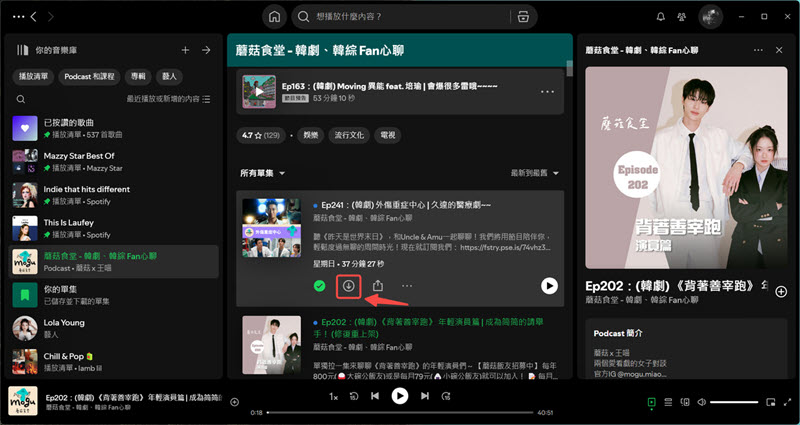Skip to next track
Screen dimensions: 800x425
(x=425, y=396)
